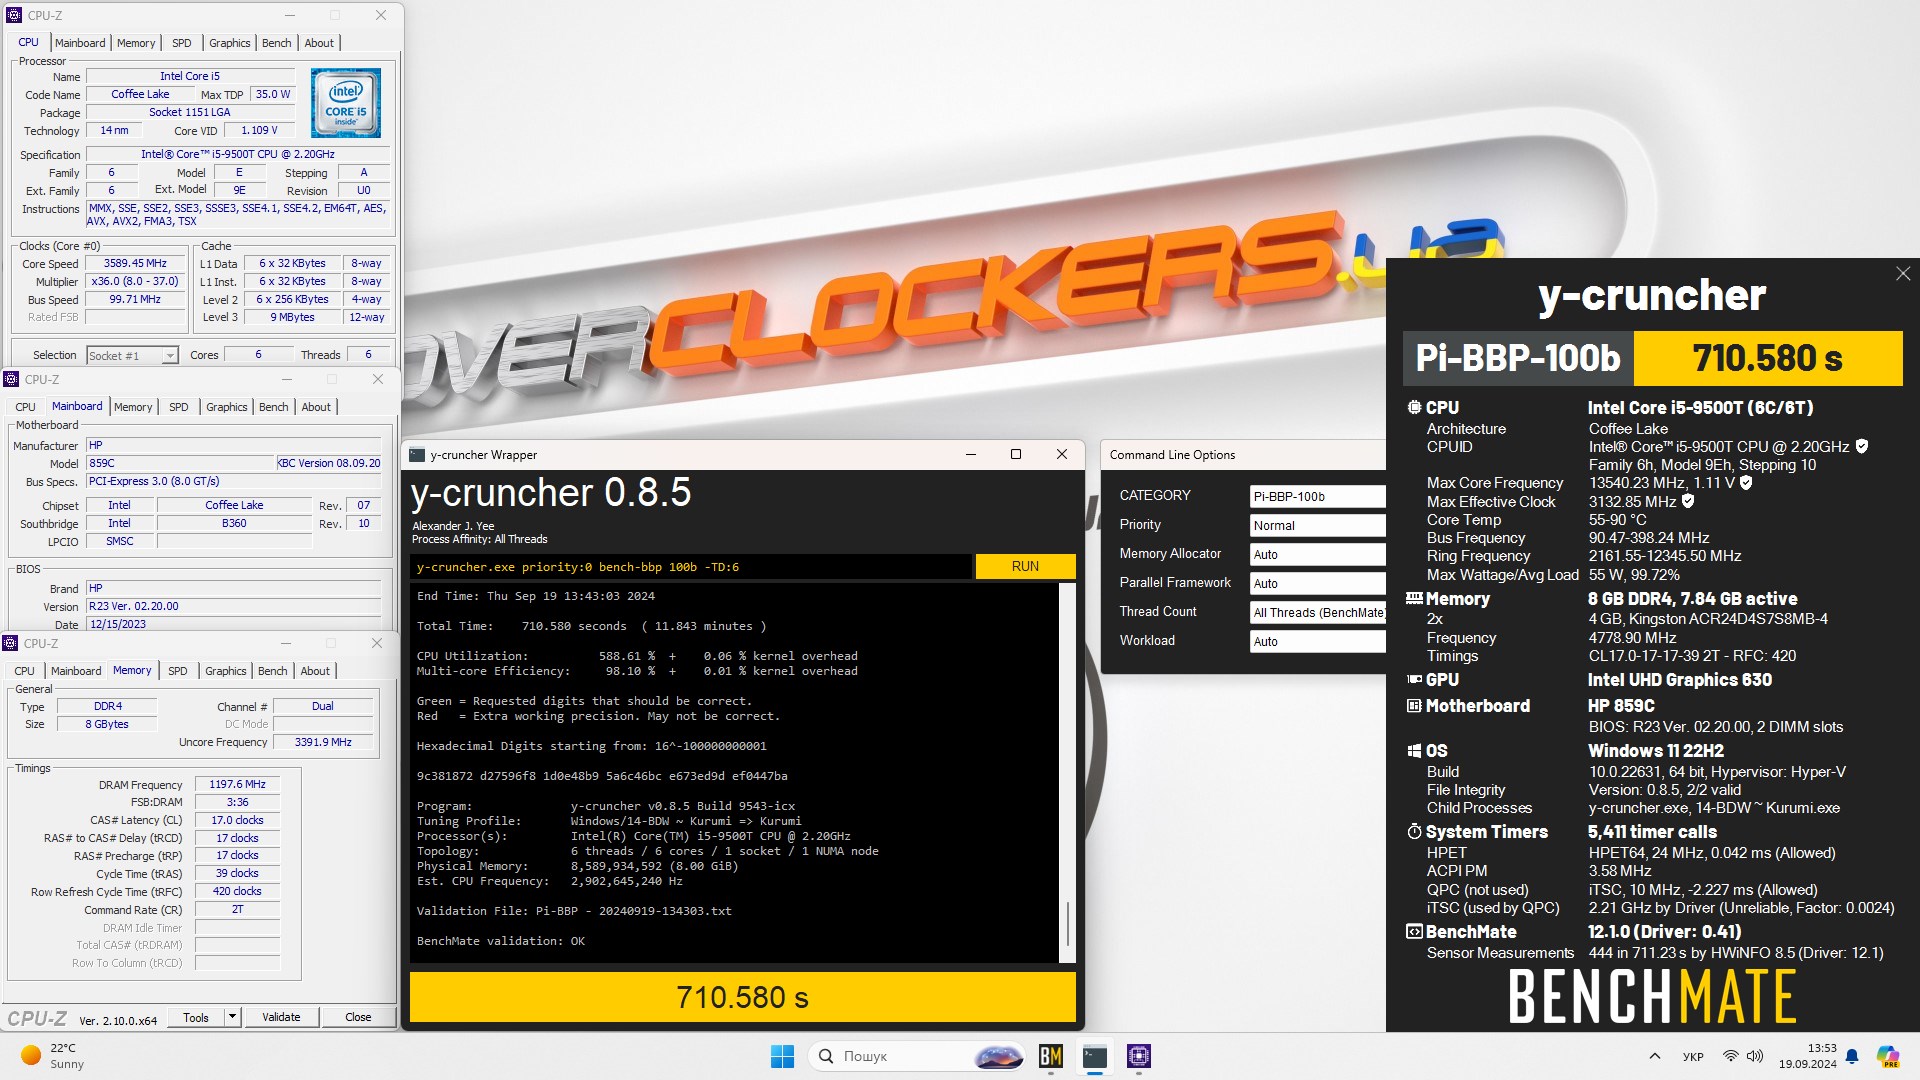Open the SPD tab in top CPU-Z window

pos(181,43)
